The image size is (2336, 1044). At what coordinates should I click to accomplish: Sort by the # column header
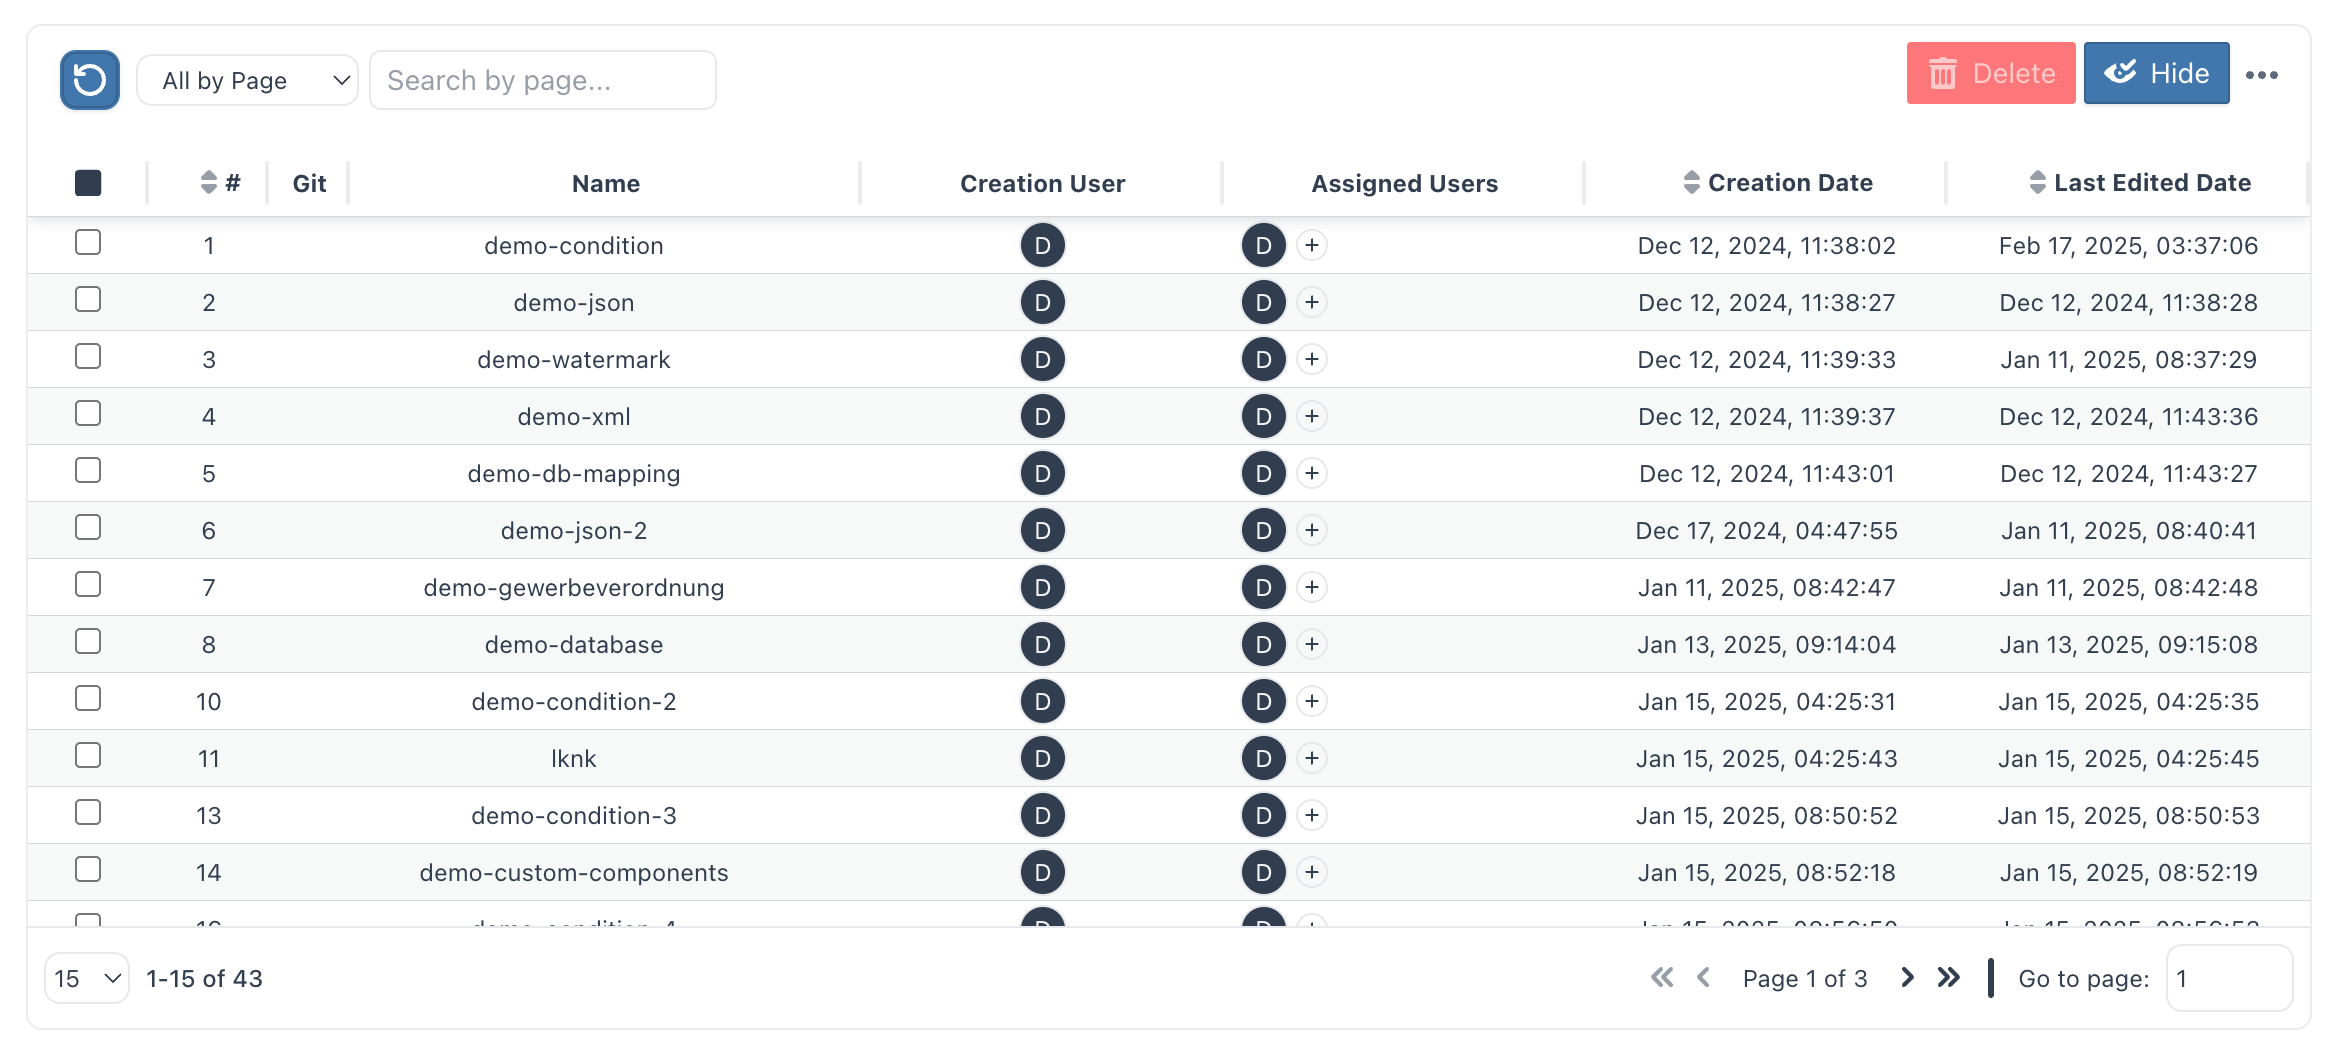[219, 183]
